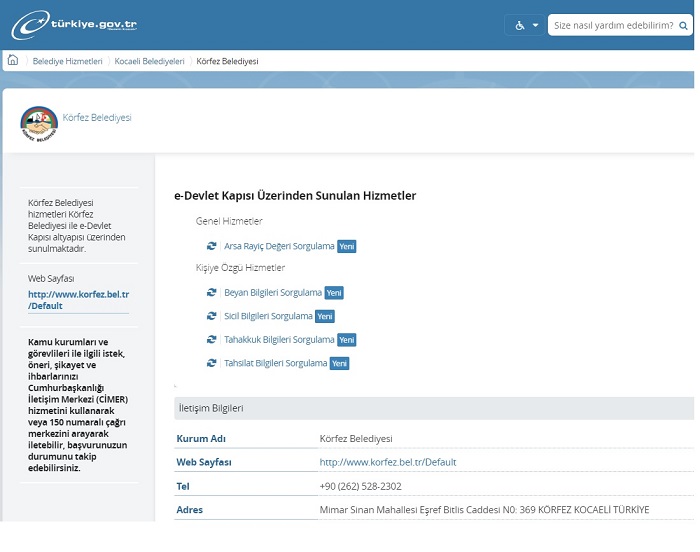Open Tahsilat Bilgileri Sorgulama link
700x552 pixels.
tap(276, 363)
